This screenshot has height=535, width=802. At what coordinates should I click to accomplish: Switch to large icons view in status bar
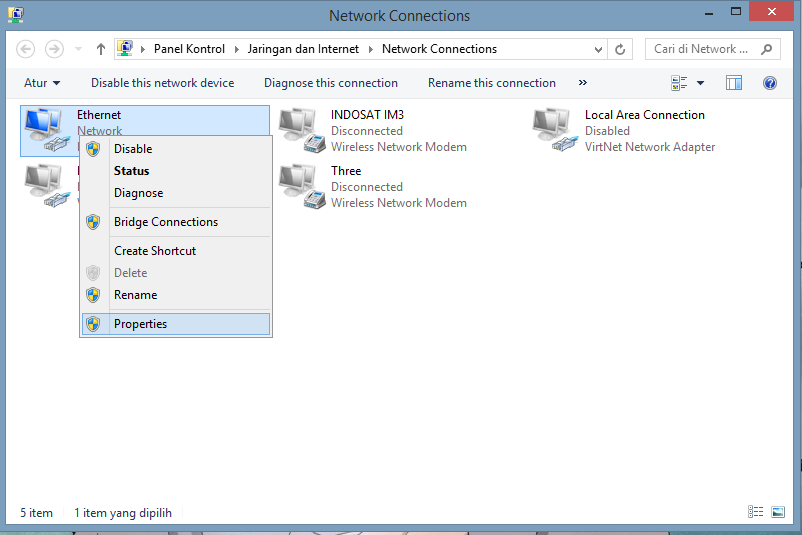[778, 512]
